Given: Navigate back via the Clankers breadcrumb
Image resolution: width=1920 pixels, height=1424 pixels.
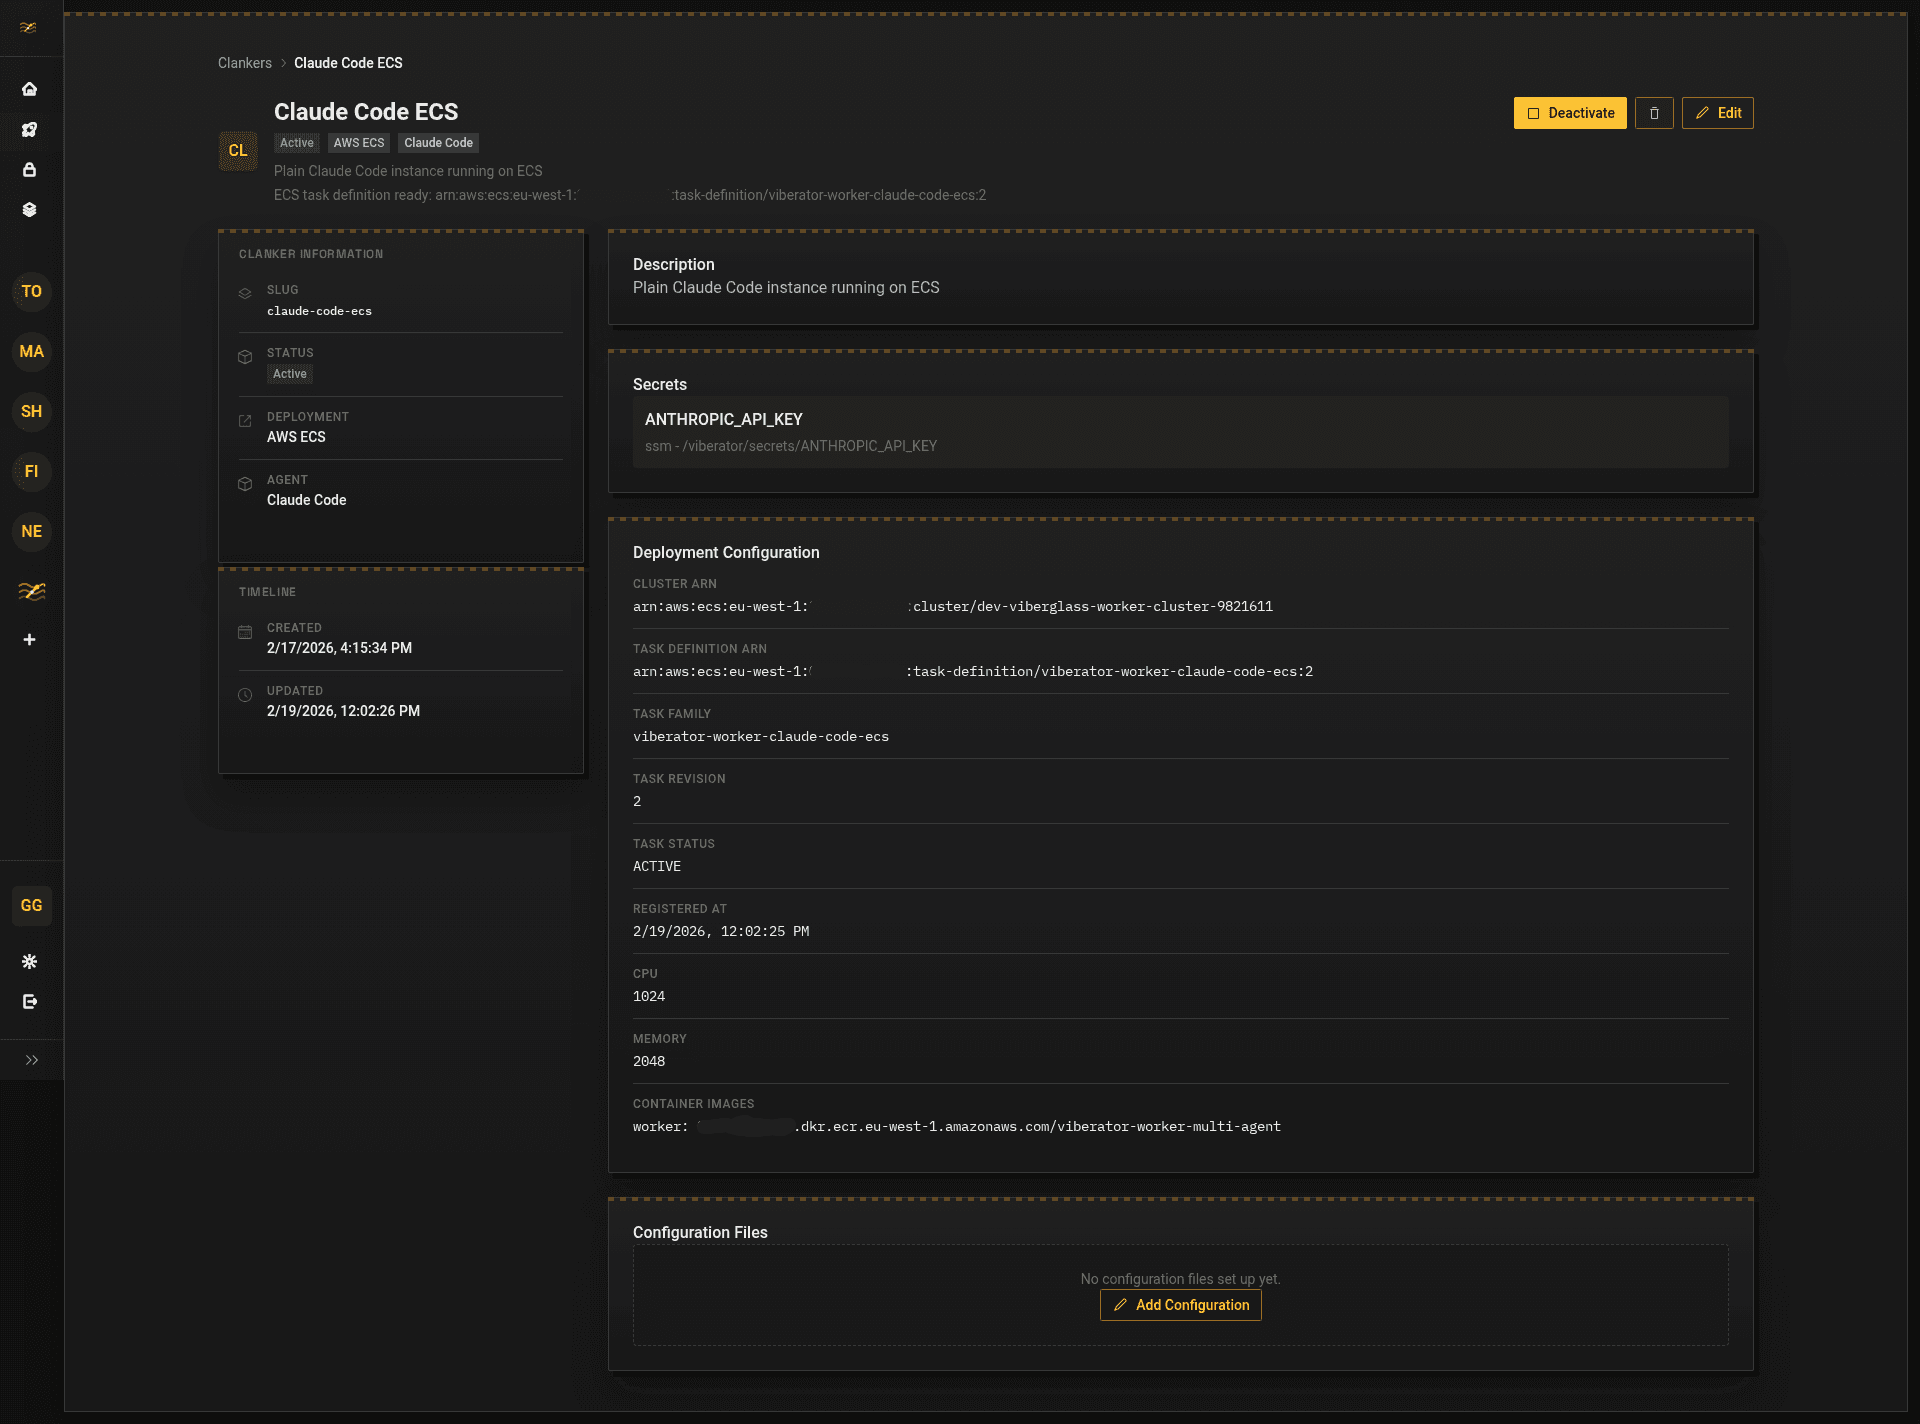Looking at the screenshot, I should [x=245, y=62].
